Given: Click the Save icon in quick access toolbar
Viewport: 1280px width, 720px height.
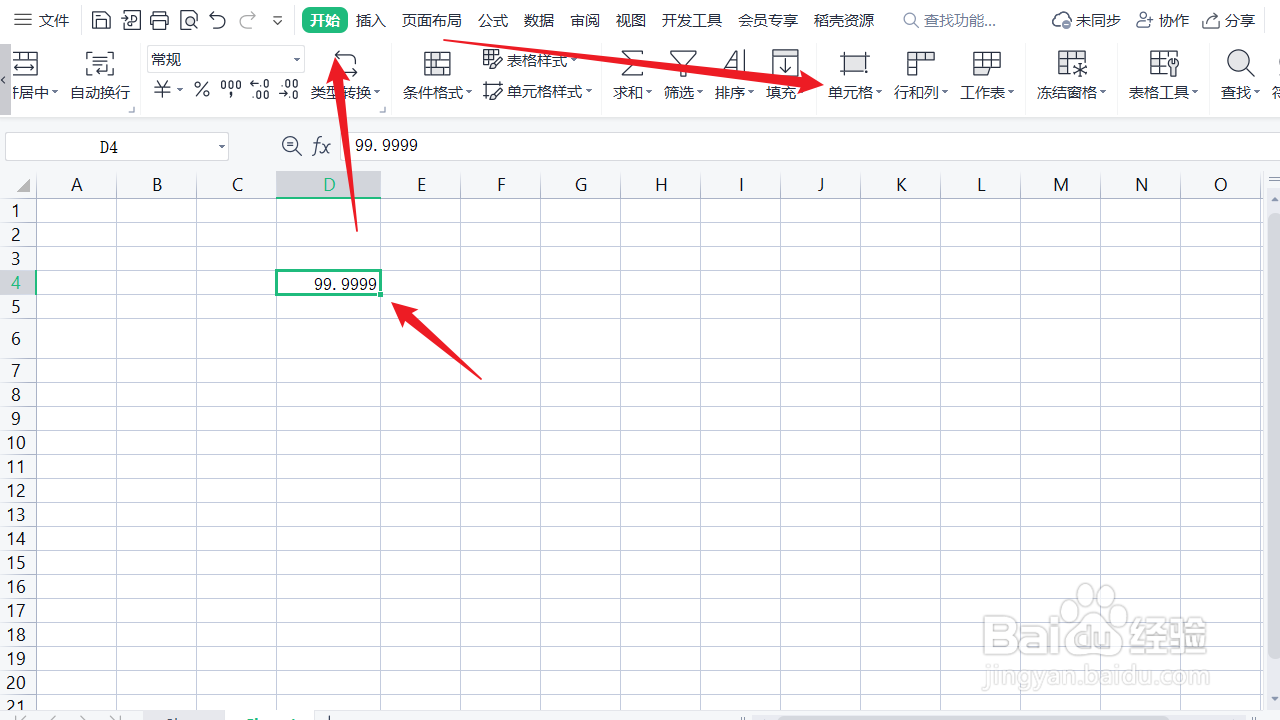Looking at the screenshot, I should pos(100,20).
